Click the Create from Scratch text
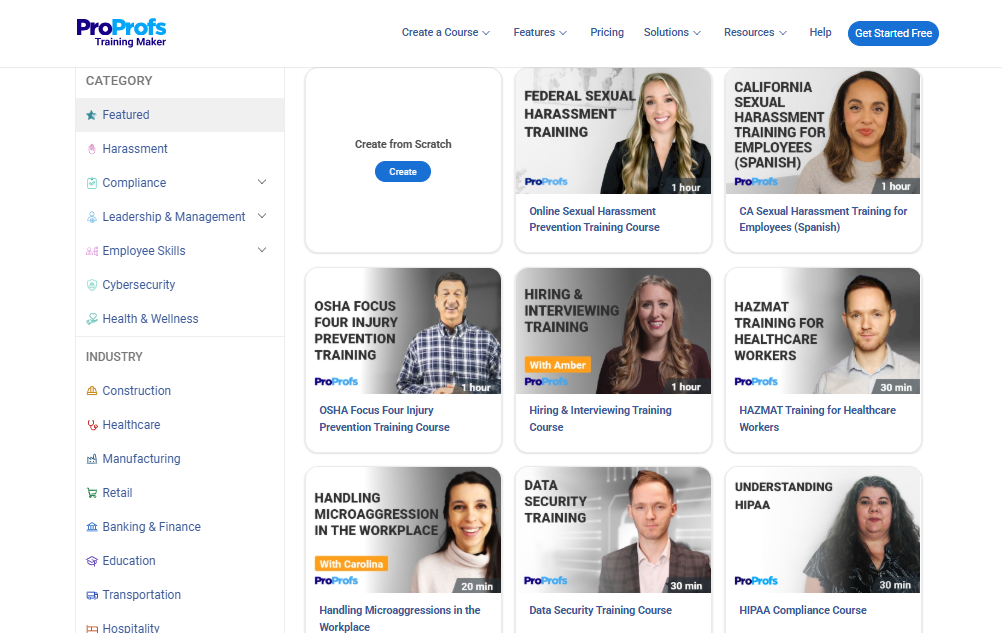The width and height of the screenshot is (1002, 633). click(x=403, y=144)
